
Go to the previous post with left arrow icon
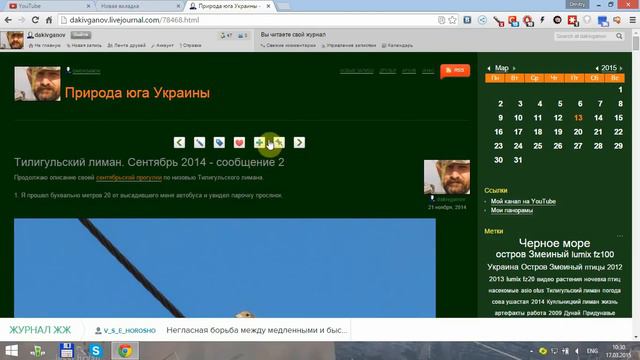point(179,142)
